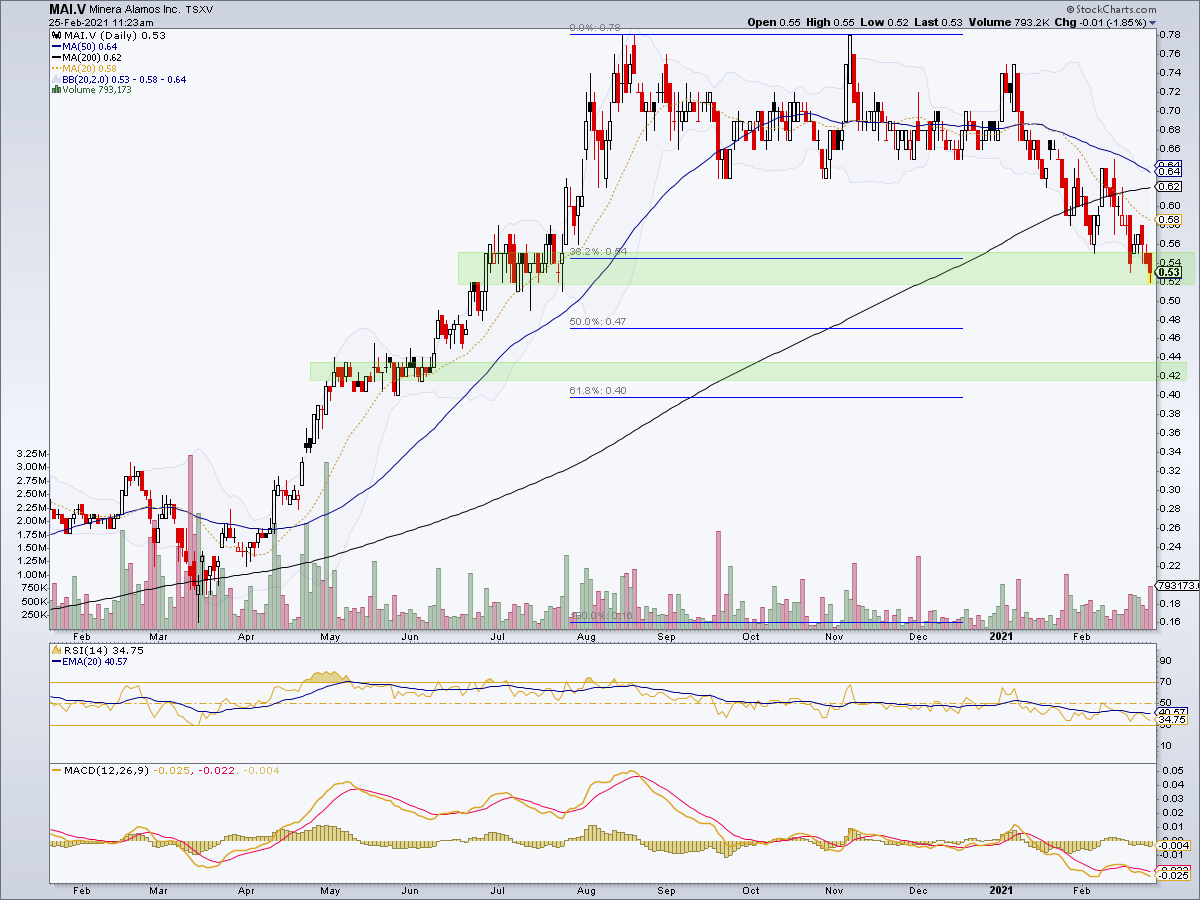Viewport: 1200px width, 900px height.
Task: Click the TSXV exchange label
Action: pyautogui.click(x=200, y=9)
